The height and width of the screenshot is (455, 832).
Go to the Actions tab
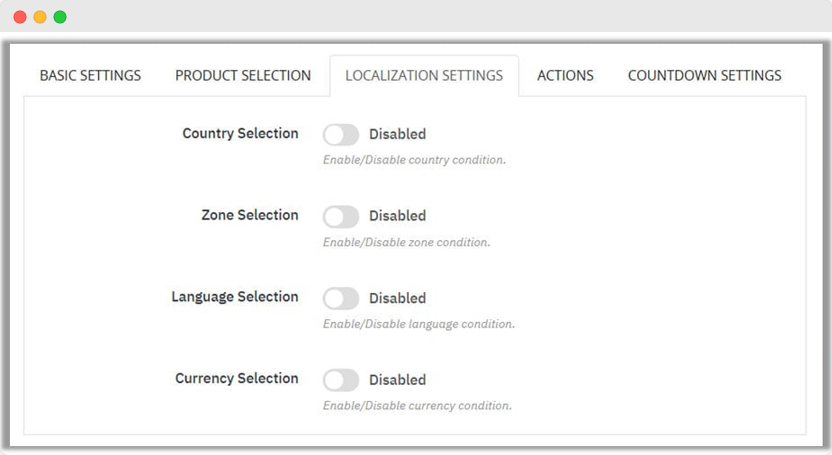coord(565,76)
